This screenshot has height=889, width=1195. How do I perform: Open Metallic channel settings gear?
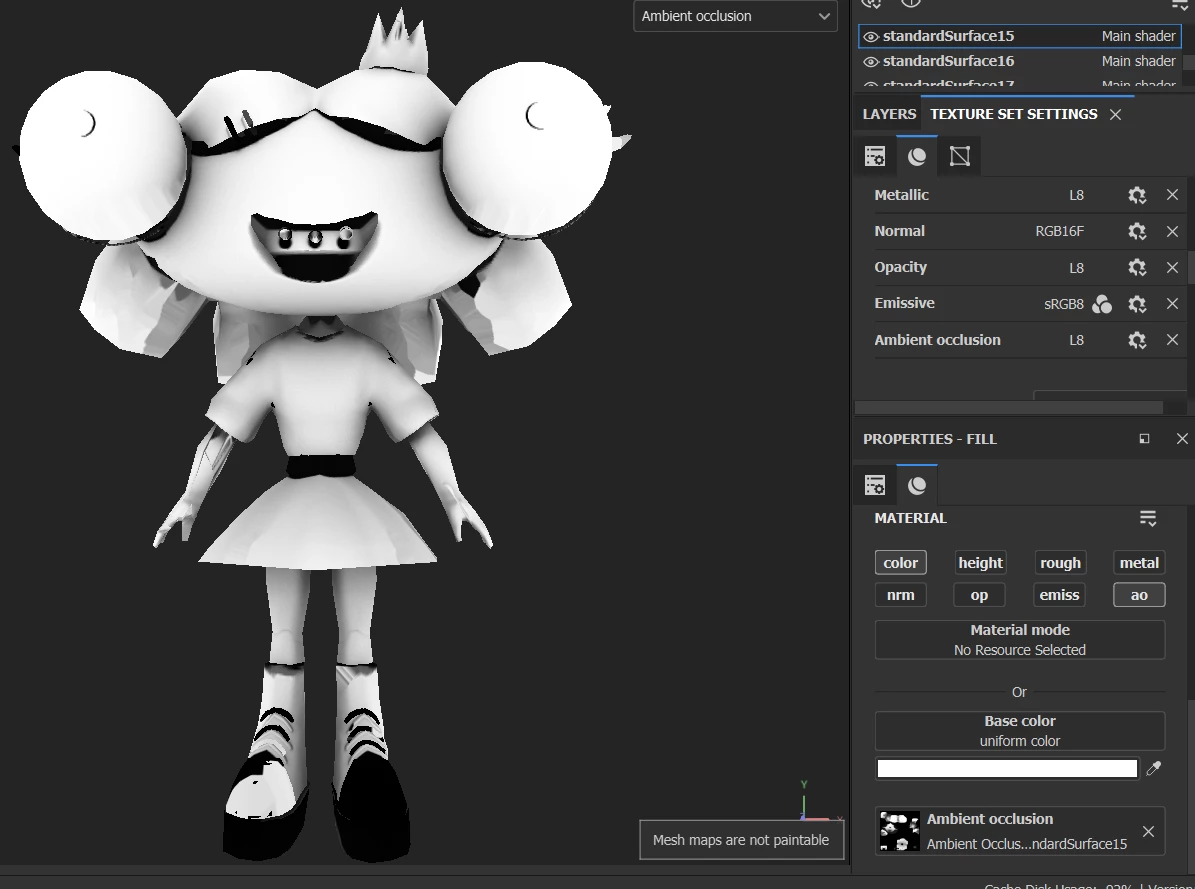(x=1136, y=195)
